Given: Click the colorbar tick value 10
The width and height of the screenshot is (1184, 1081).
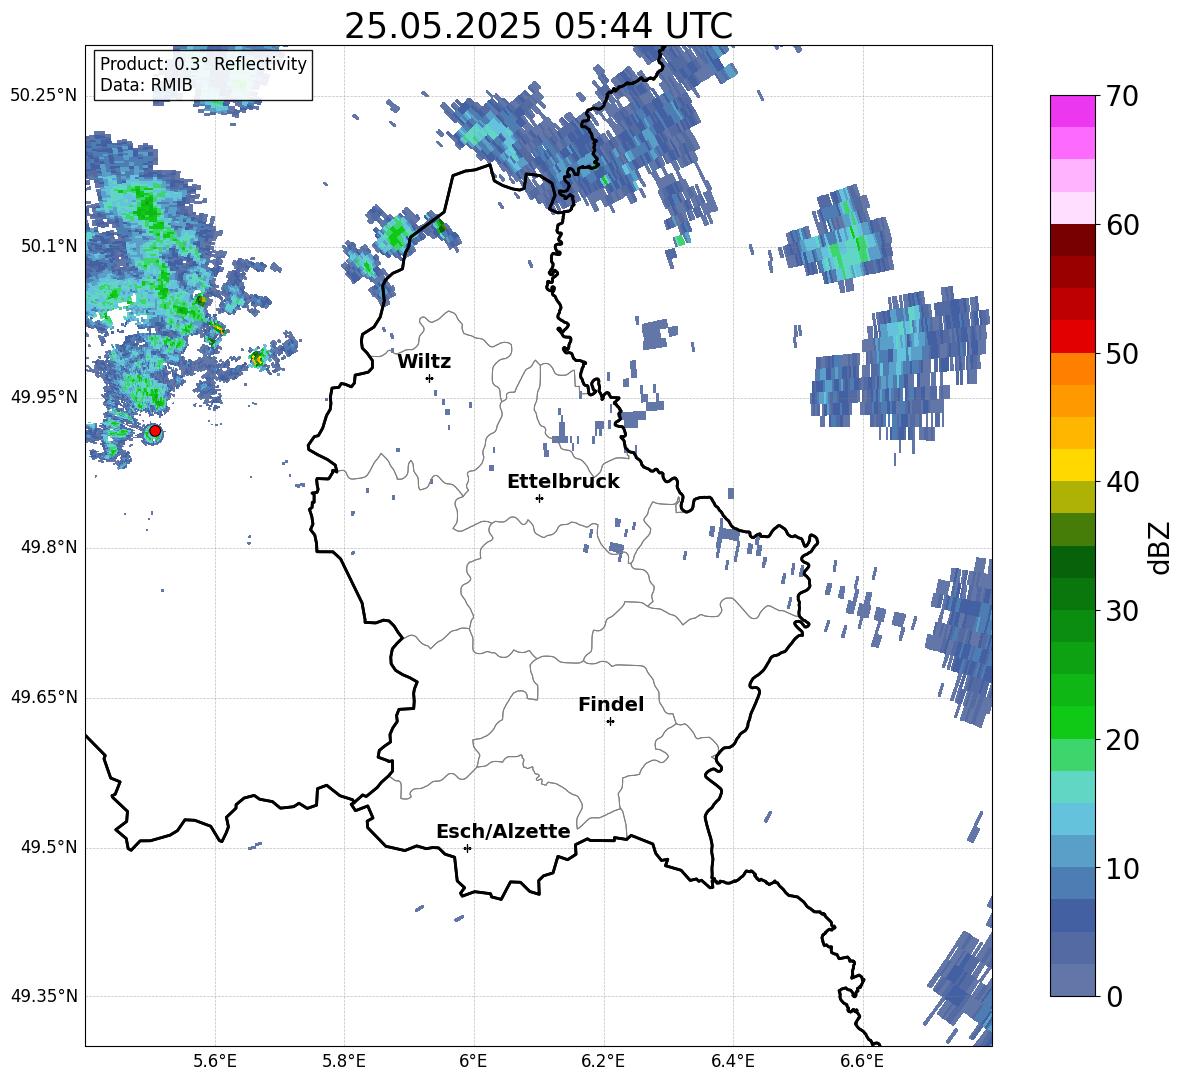Looking at the screenshot, I should 1122,869.
